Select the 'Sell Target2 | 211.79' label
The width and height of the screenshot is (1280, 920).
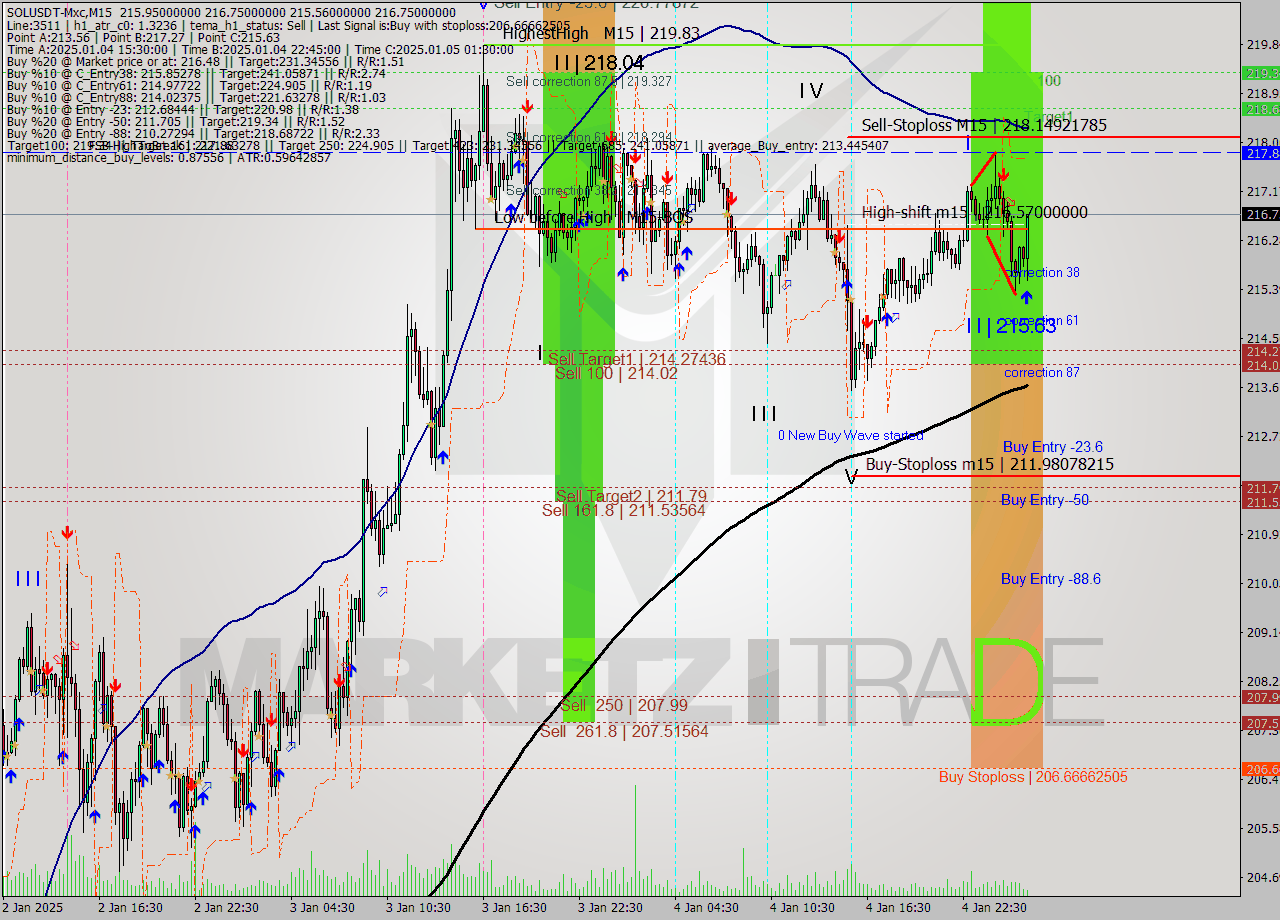(631, 496)
